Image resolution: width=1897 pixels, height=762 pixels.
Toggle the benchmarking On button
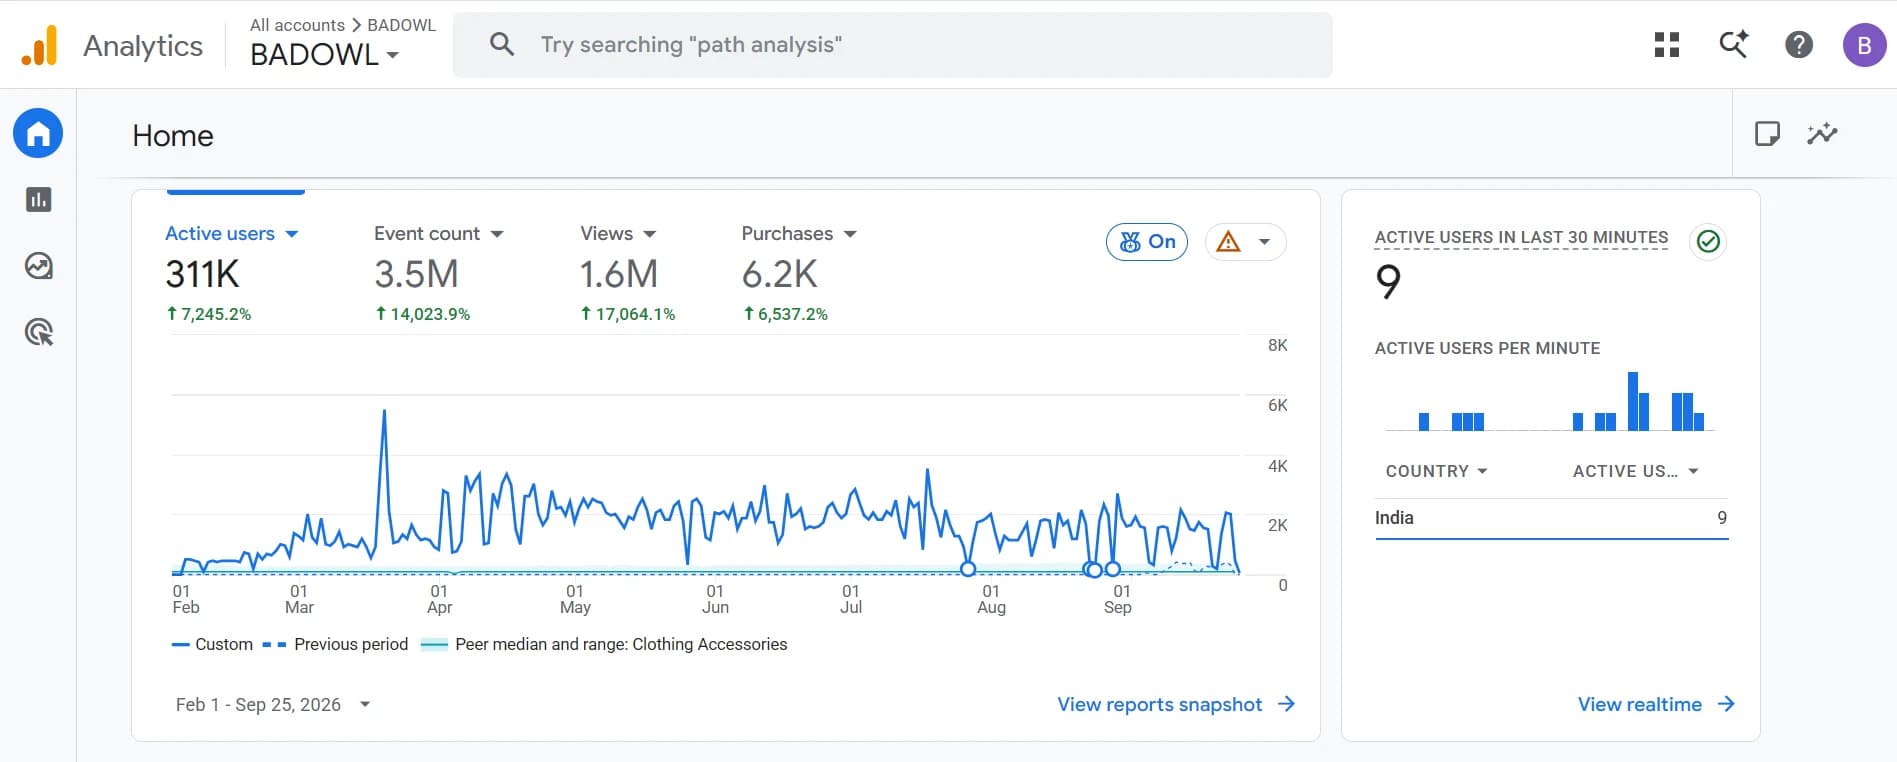pyautogui.click(x=1147, y=242)
